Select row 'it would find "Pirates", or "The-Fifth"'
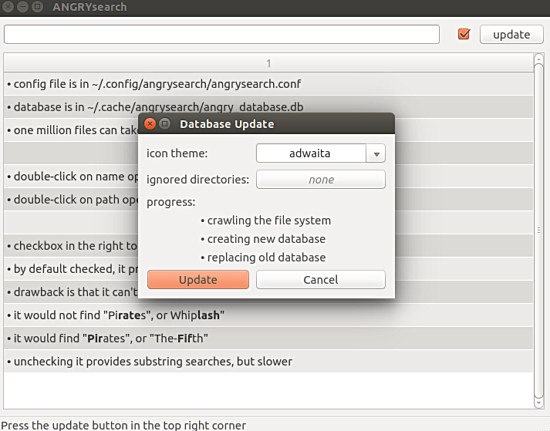This screenshot has height=431, width=550. pos(269,338)
